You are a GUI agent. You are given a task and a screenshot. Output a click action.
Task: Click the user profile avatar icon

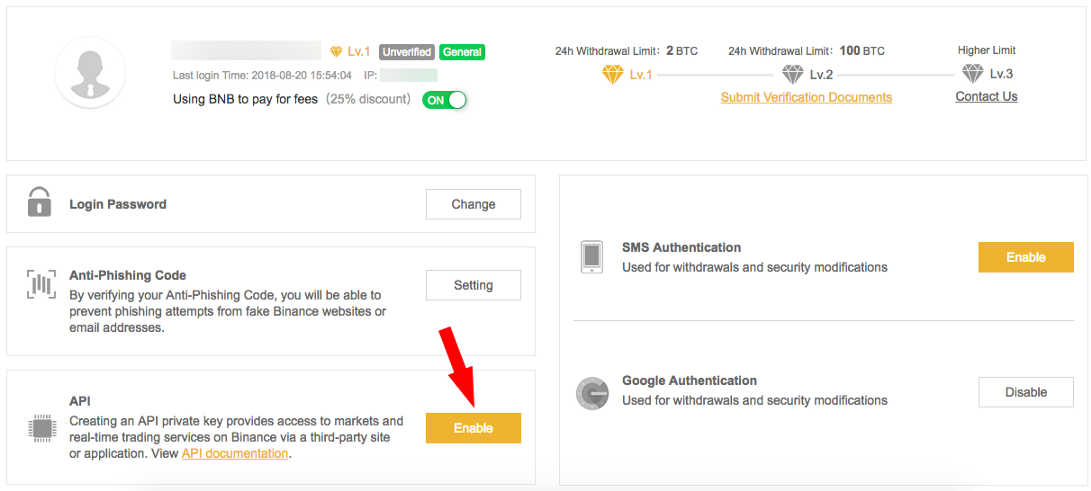tap(90, 72)
